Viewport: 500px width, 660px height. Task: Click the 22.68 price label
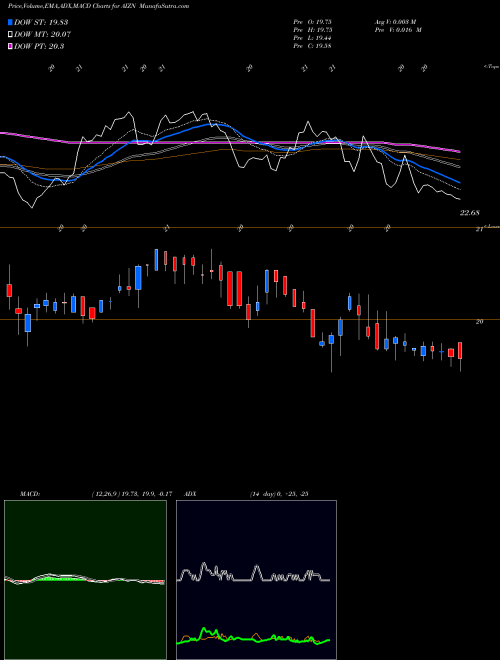coord(469,213)
